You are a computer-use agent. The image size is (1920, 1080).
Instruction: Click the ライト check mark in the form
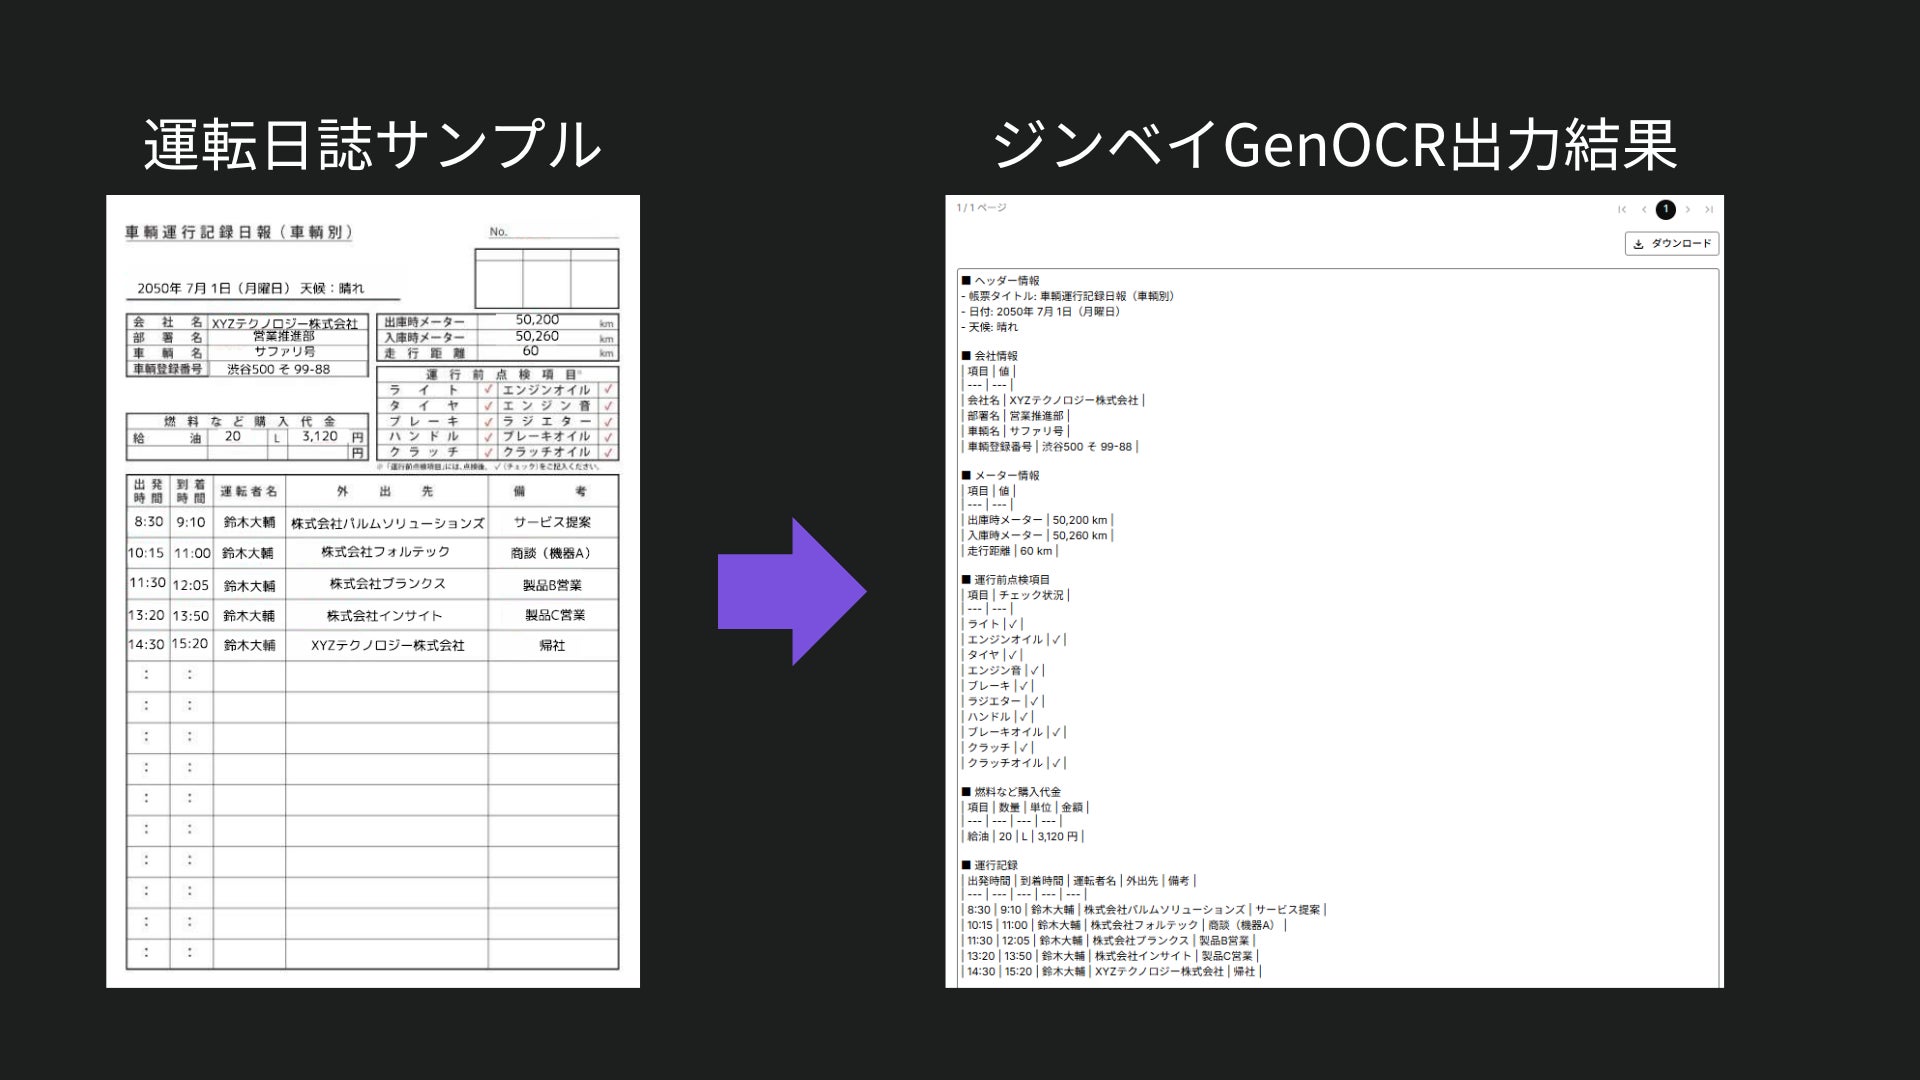coord(488,390)
